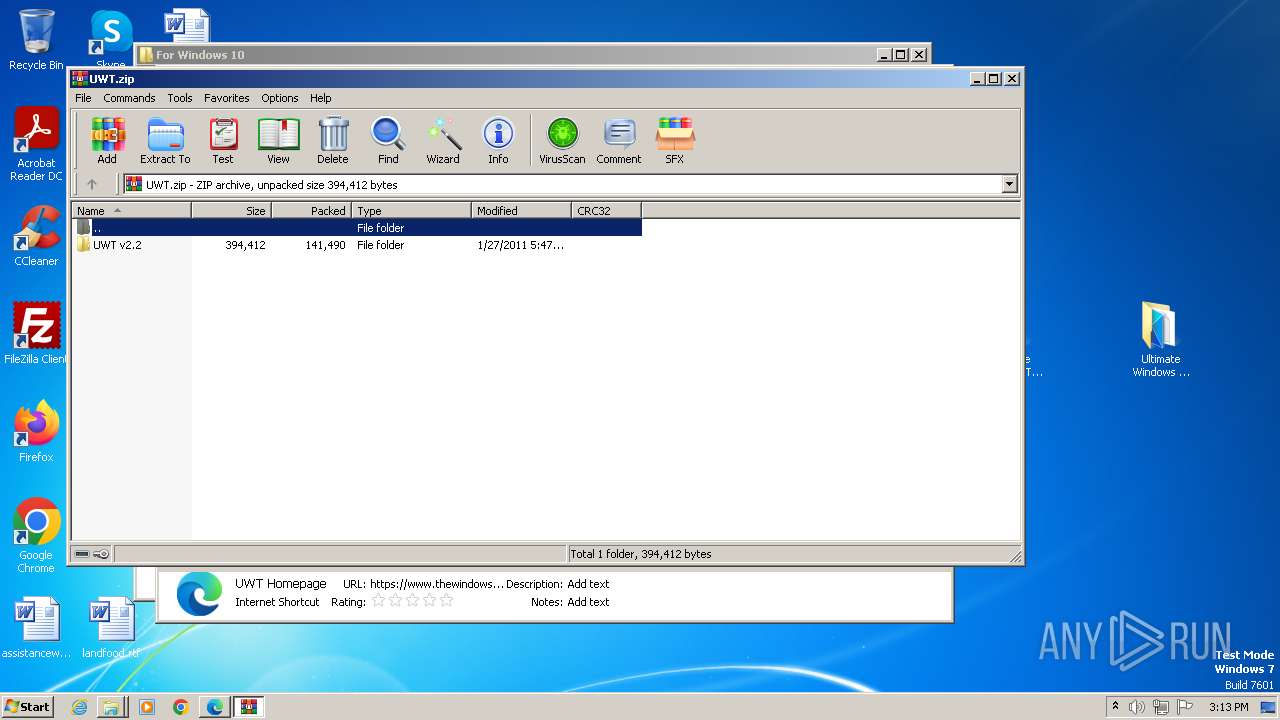The width and height of the screenshot is (1280, 720).
Task: Click the Info toolbar icon
Action: (x=498, y=140)
